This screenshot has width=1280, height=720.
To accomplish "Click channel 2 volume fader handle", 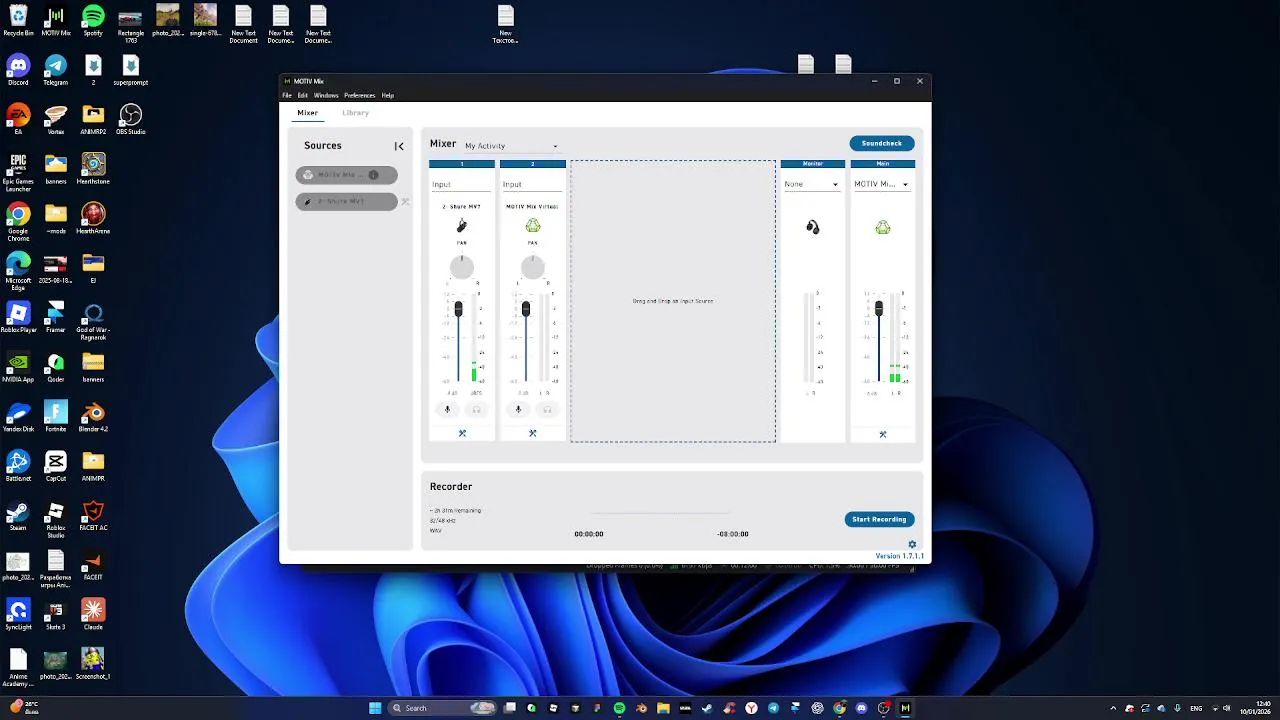I will pos(526,309).
